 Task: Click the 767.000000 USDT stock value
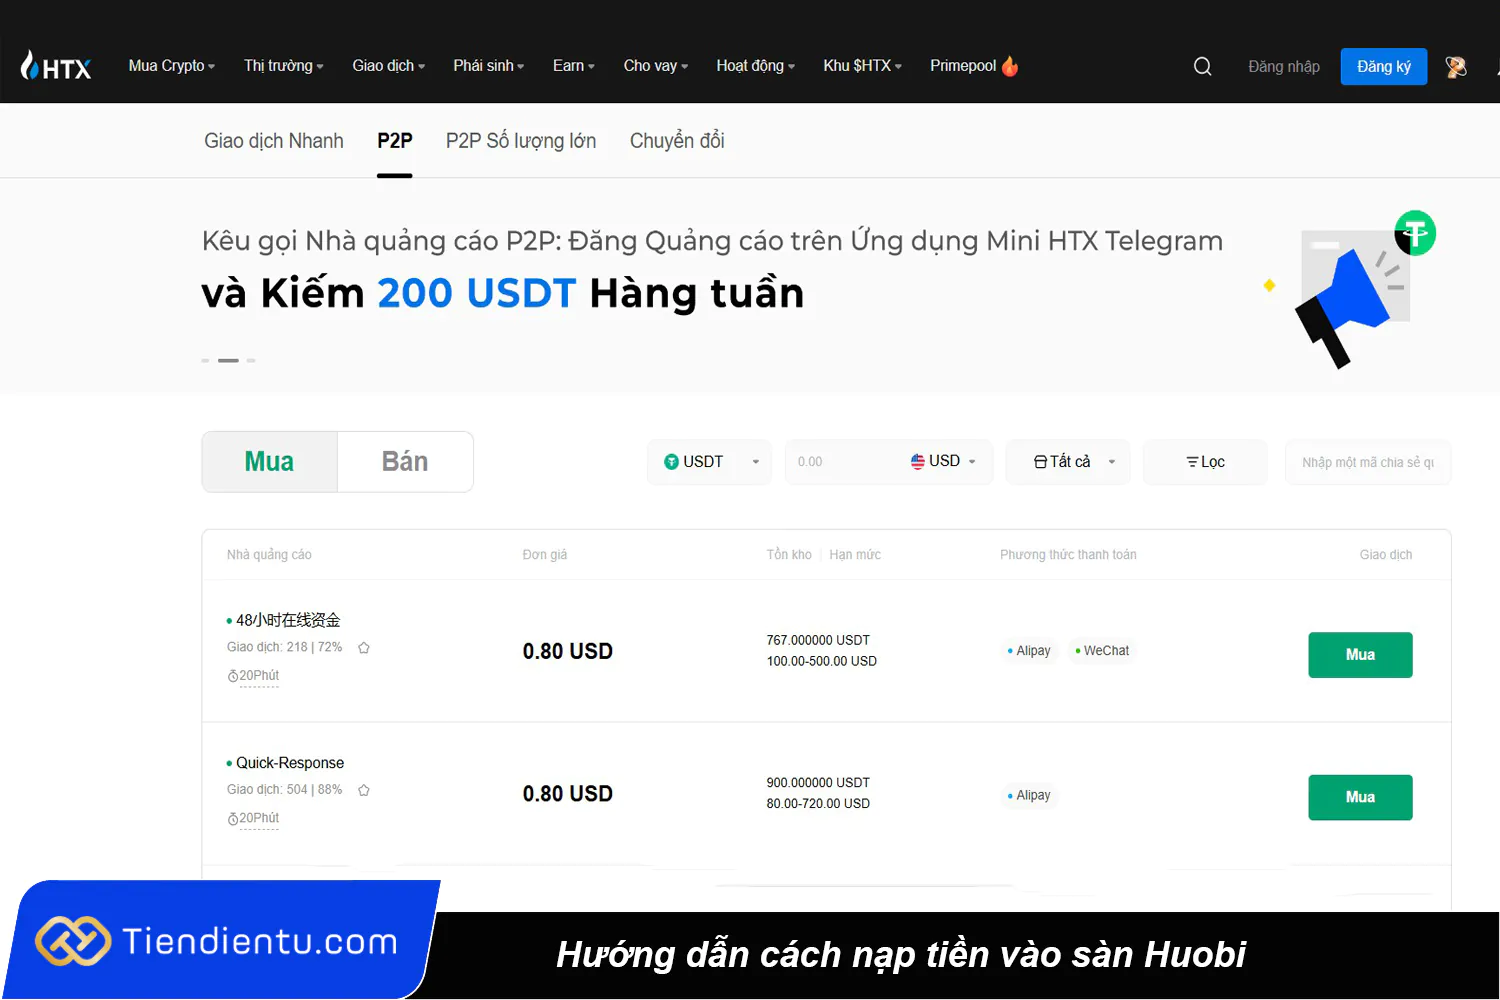818,640
